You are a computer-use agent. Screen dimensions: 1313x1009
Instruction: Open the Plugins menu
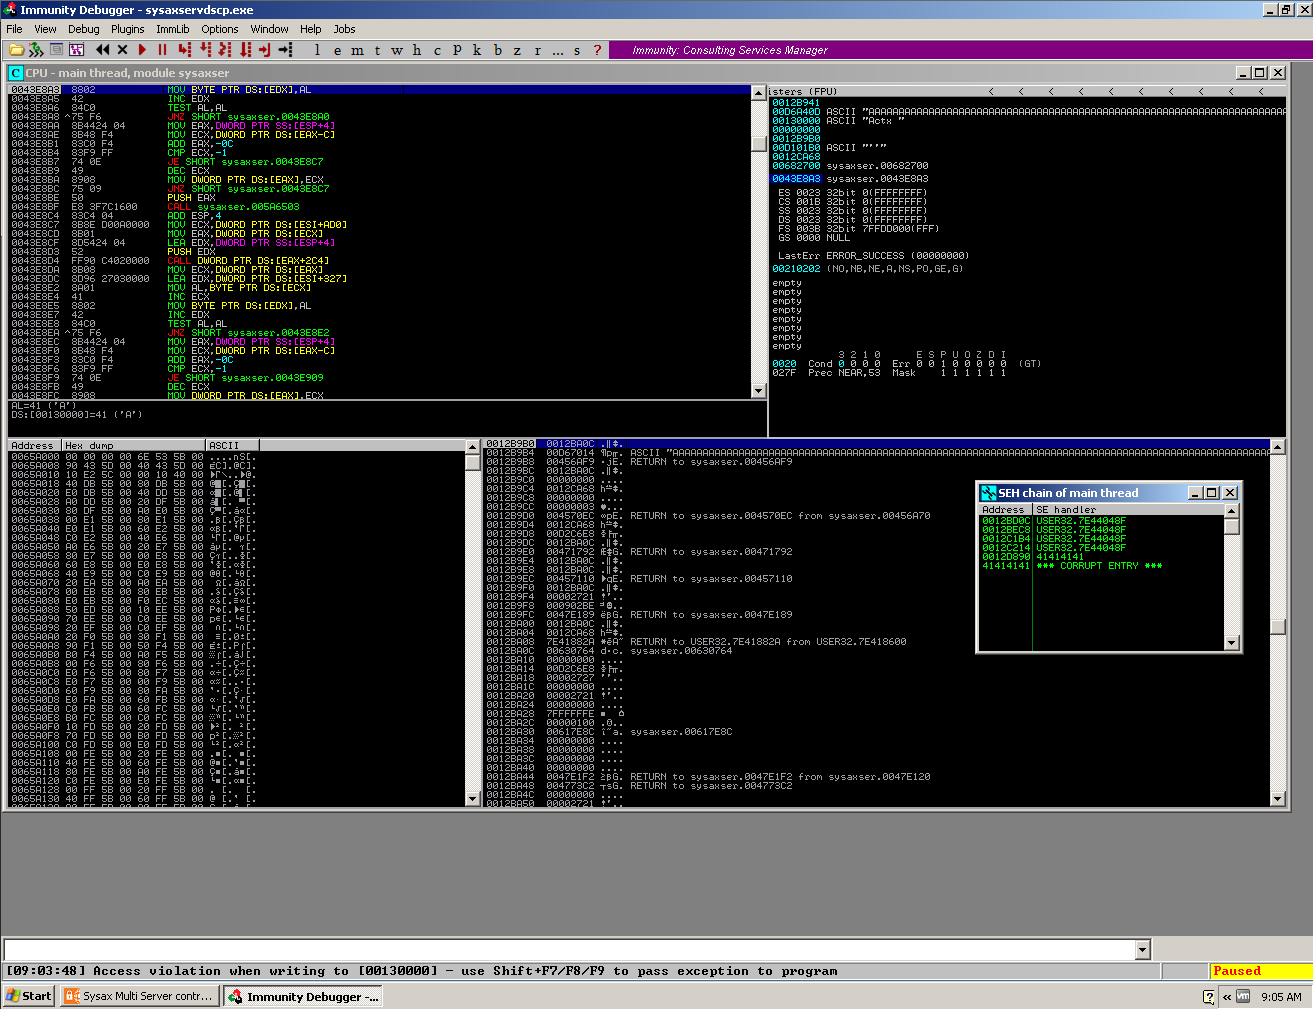pos(127,29)
